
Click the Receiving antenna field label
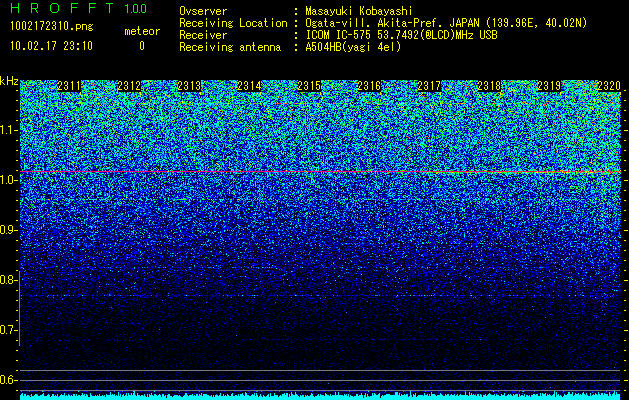230,47
